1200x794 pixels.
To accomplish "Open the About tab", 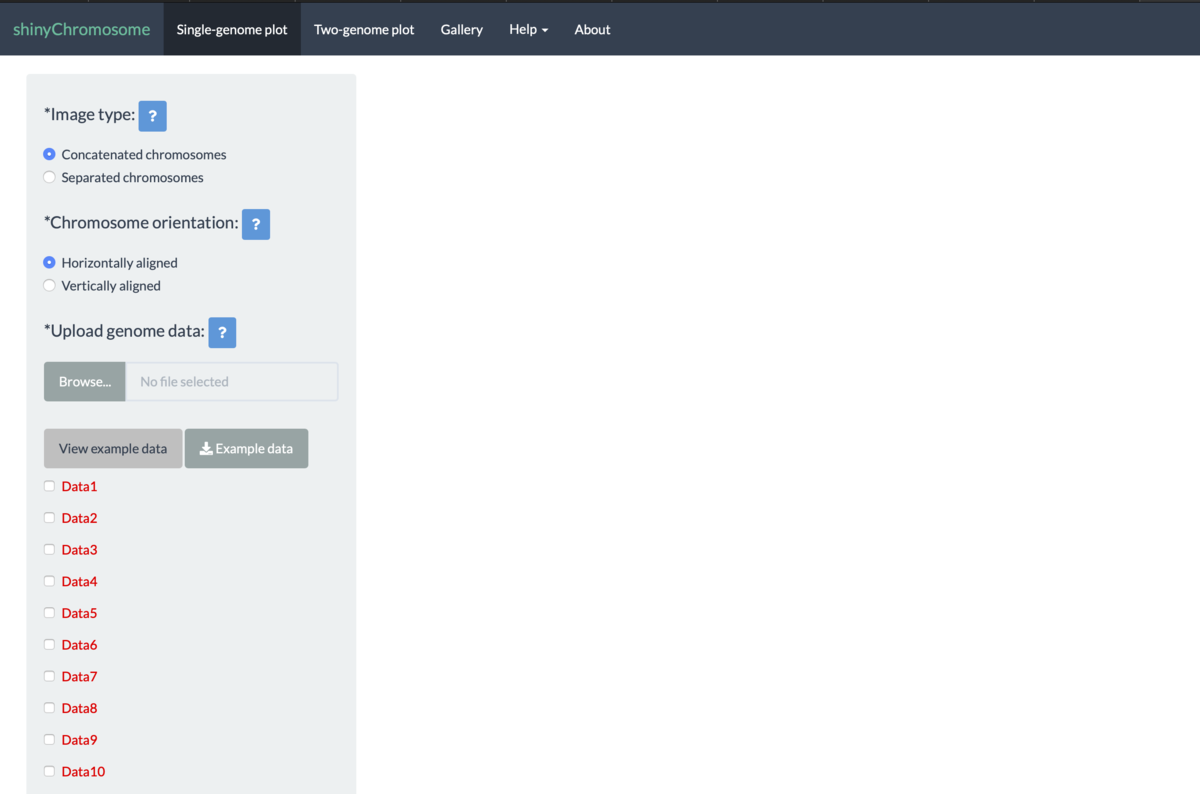I will (x=592, y=30).
